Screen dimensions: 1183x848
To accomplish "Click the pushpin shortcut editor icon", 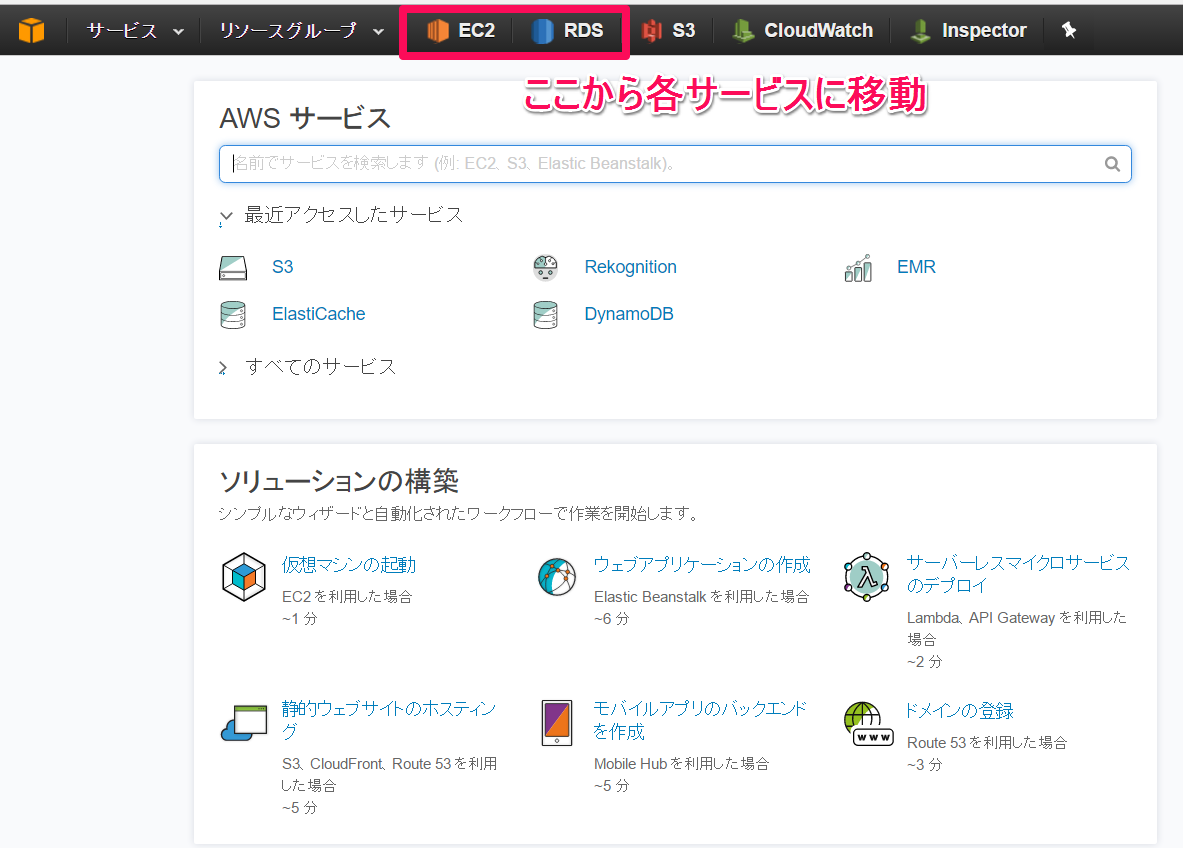I will 1069,30.
